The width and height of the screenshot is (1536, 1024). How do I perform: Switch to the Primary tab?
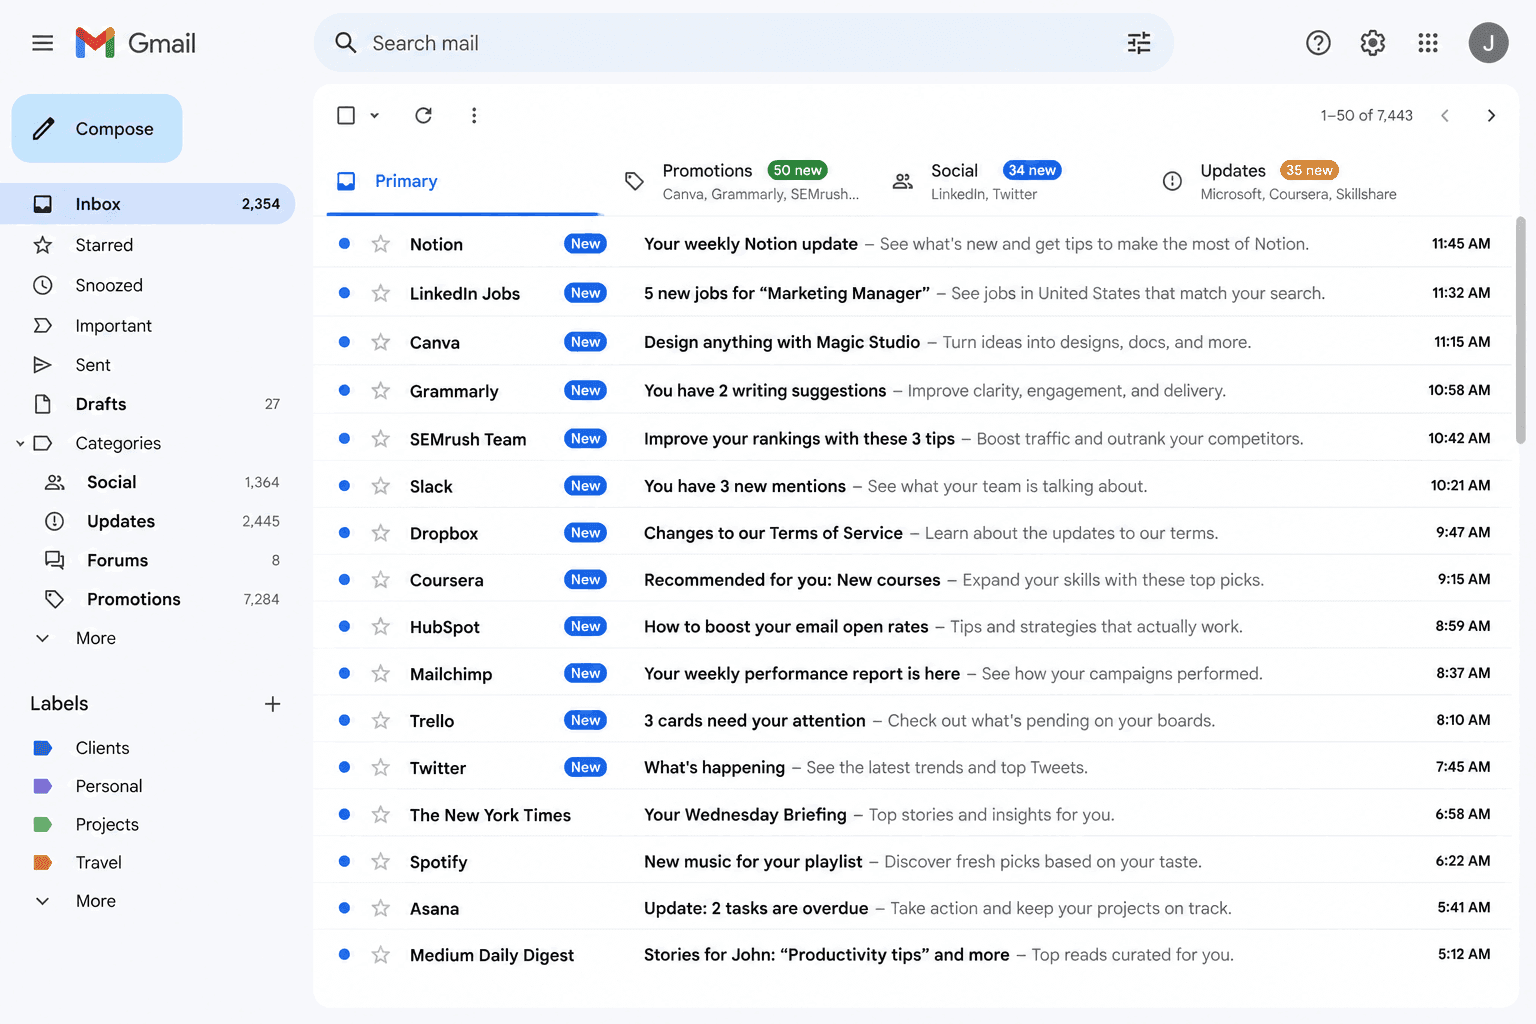pyautogui.click(x=462, y=181)
